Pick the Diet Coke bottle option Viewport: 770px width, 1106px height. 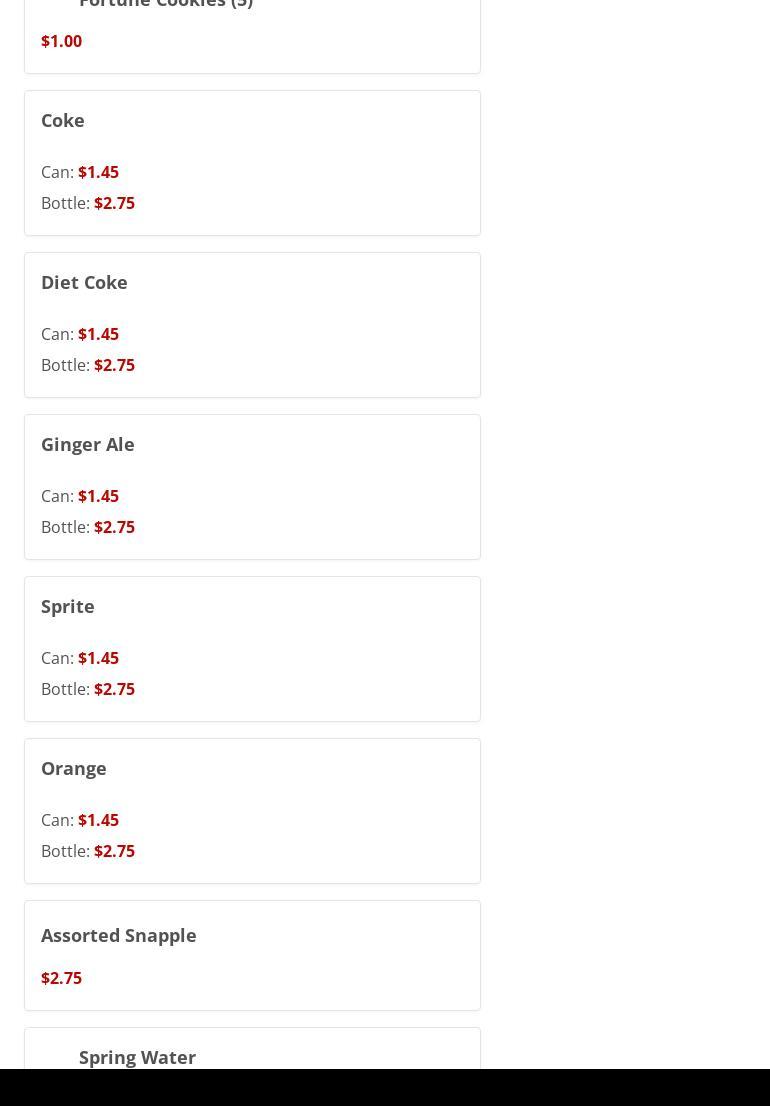click(x=114, y=365)
